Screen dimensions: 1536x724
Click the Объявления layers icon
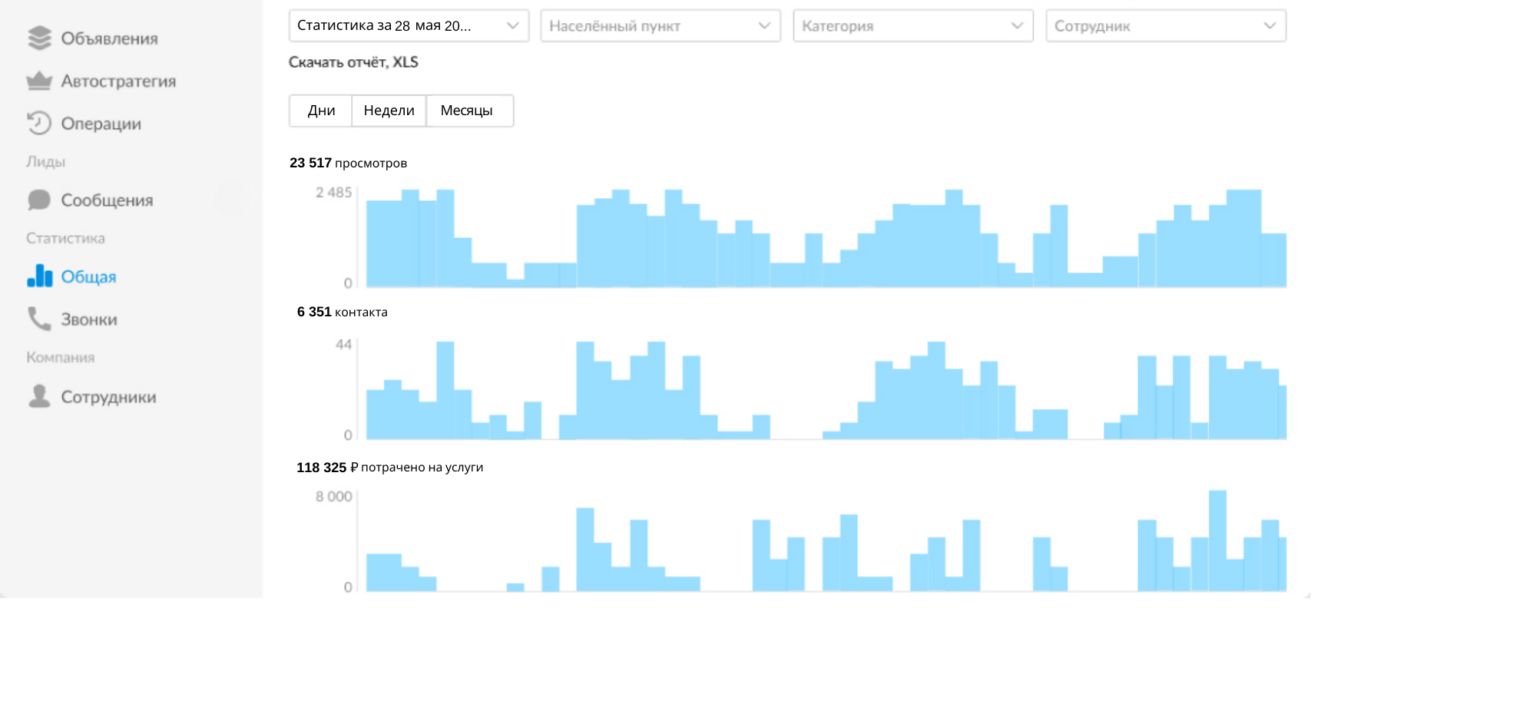click(39, 38)
